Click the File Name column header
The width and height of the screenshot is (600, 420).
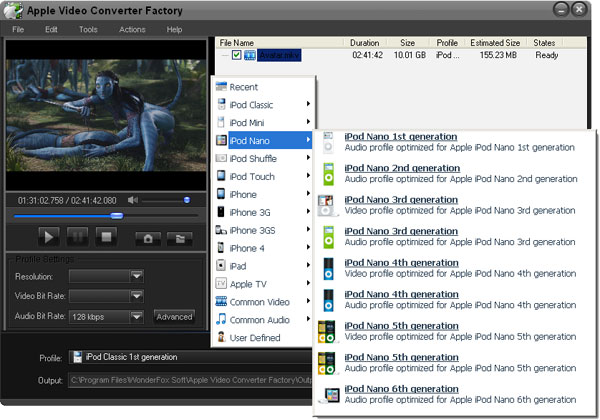click(x=279, y=43)
